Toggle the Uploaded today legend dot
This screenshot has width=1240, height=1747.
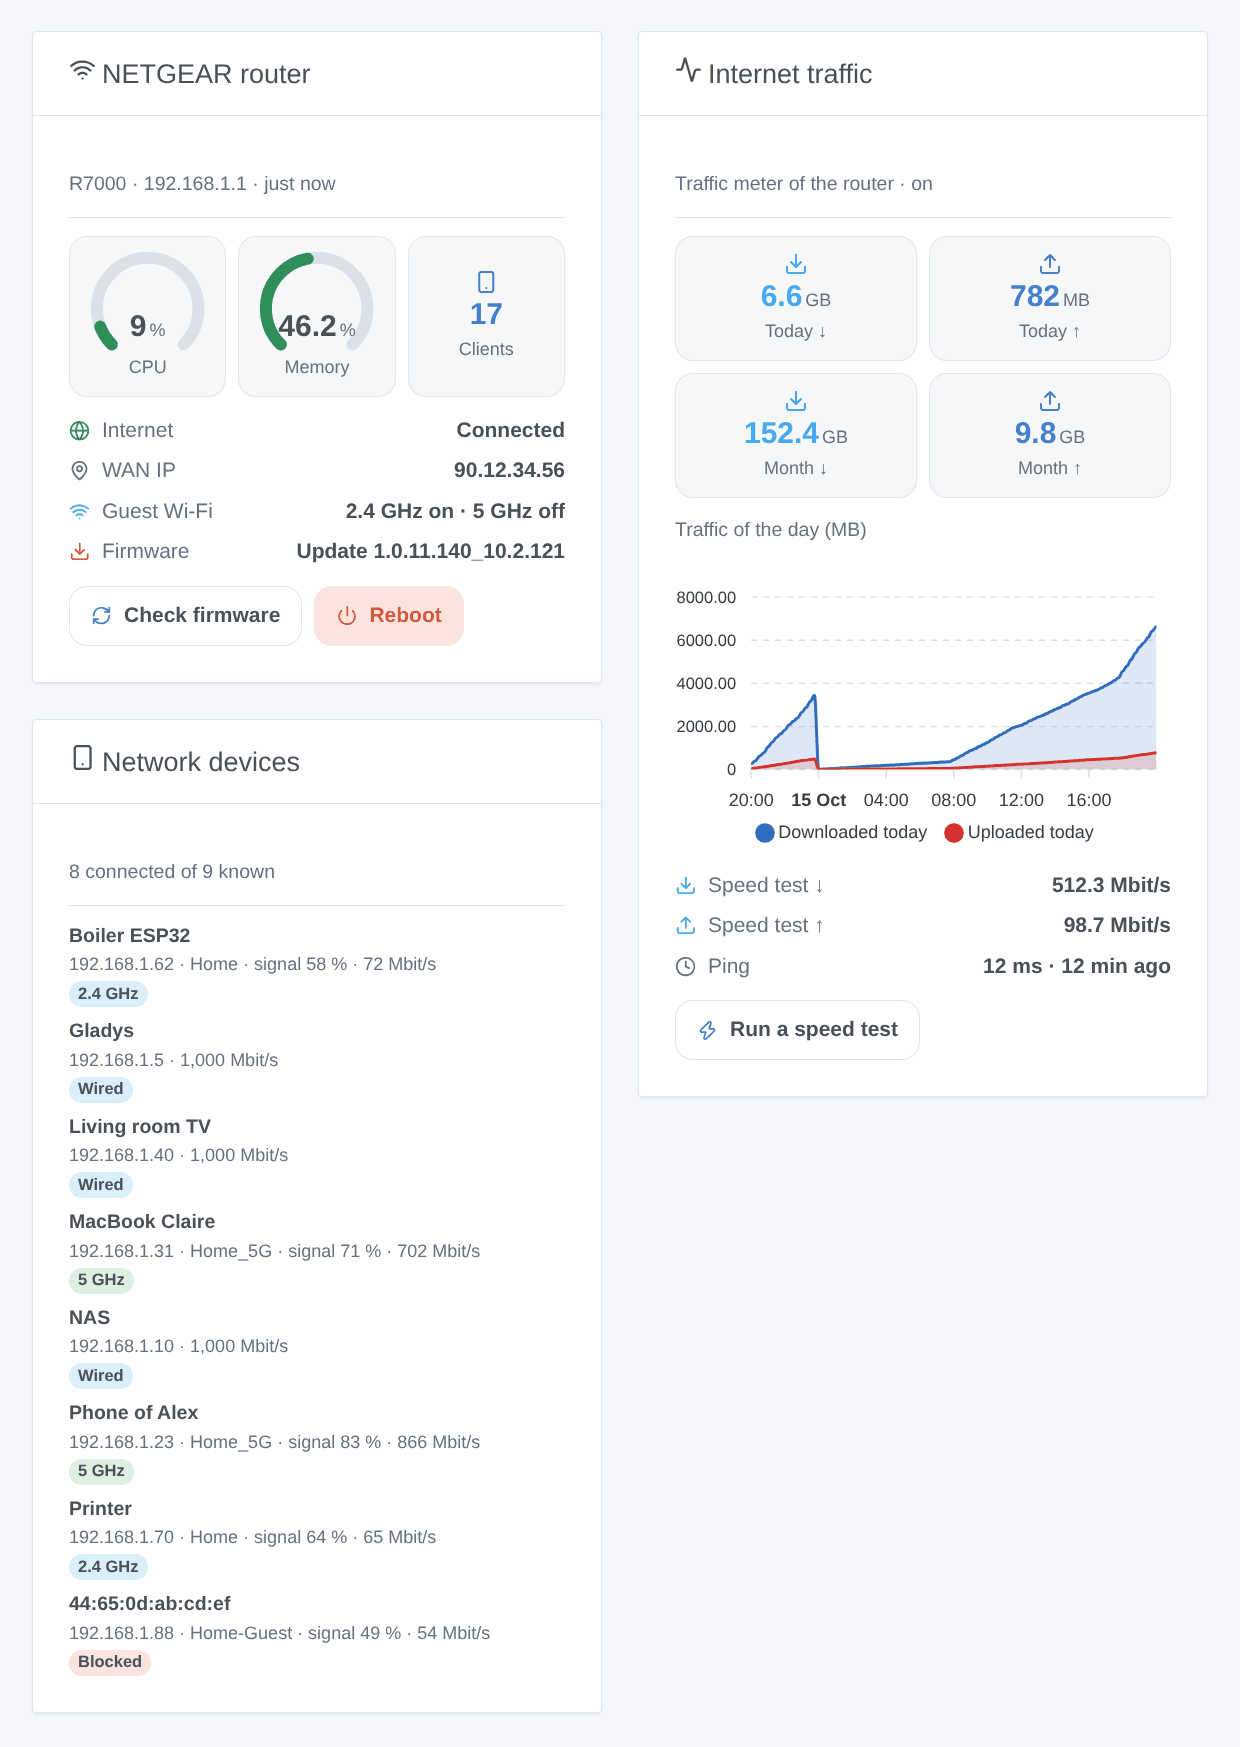point(954,833)
